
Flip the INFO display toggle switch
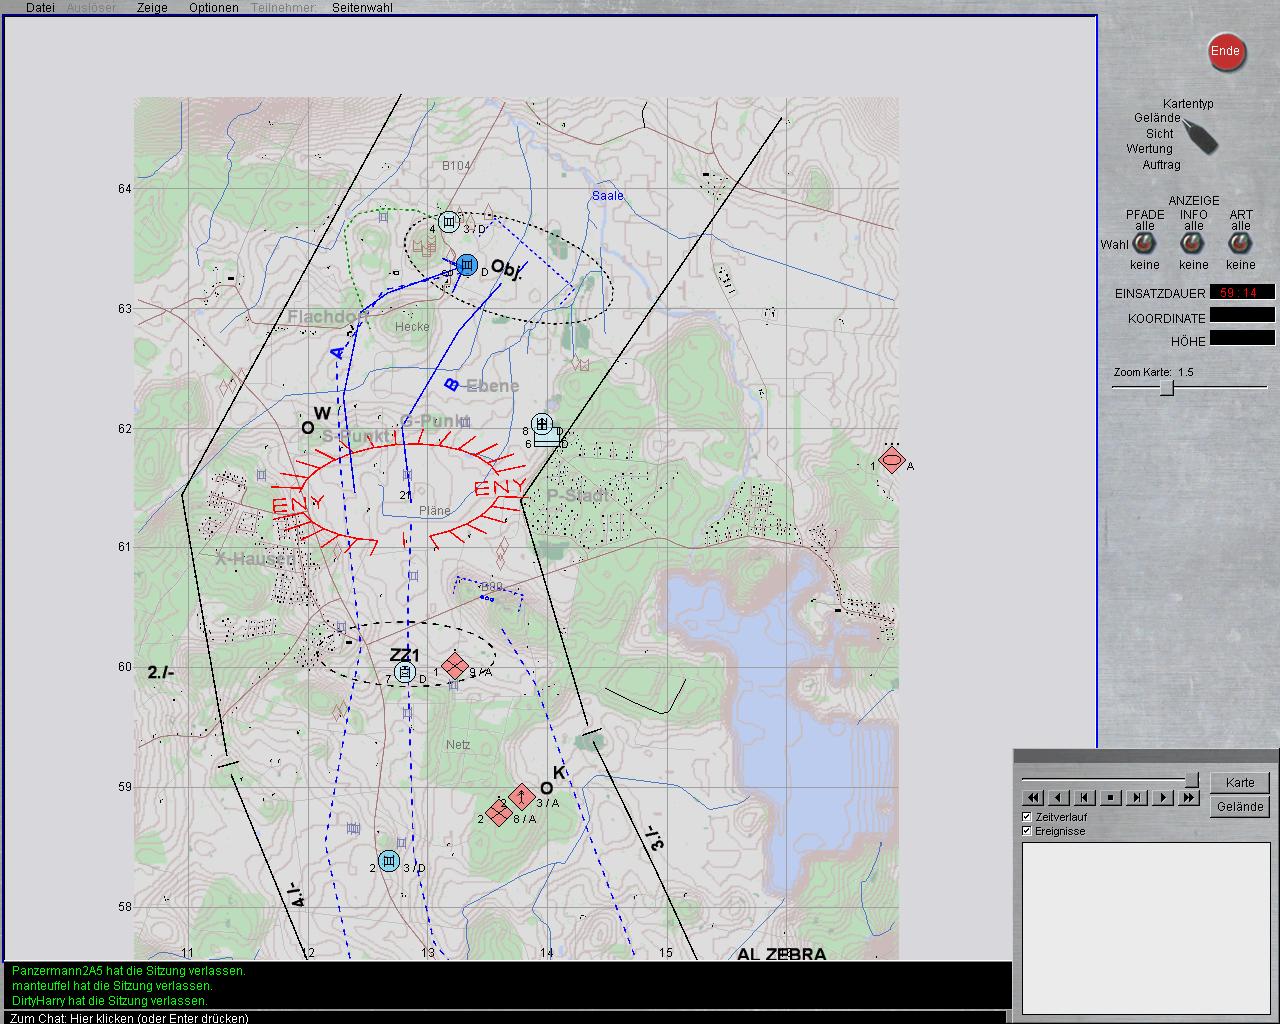click(1193, 244)
